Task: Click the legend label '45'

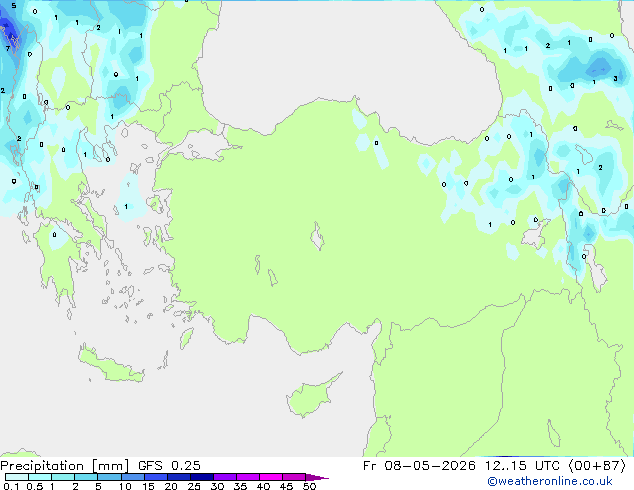Action: point(286,486)
